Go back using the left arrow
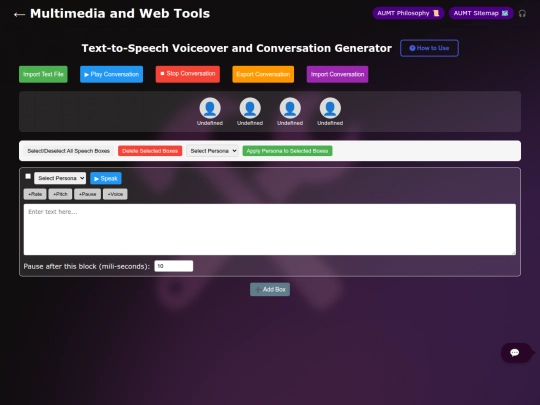This screenshot has height=405, width=540. click(x=19, y=14)
